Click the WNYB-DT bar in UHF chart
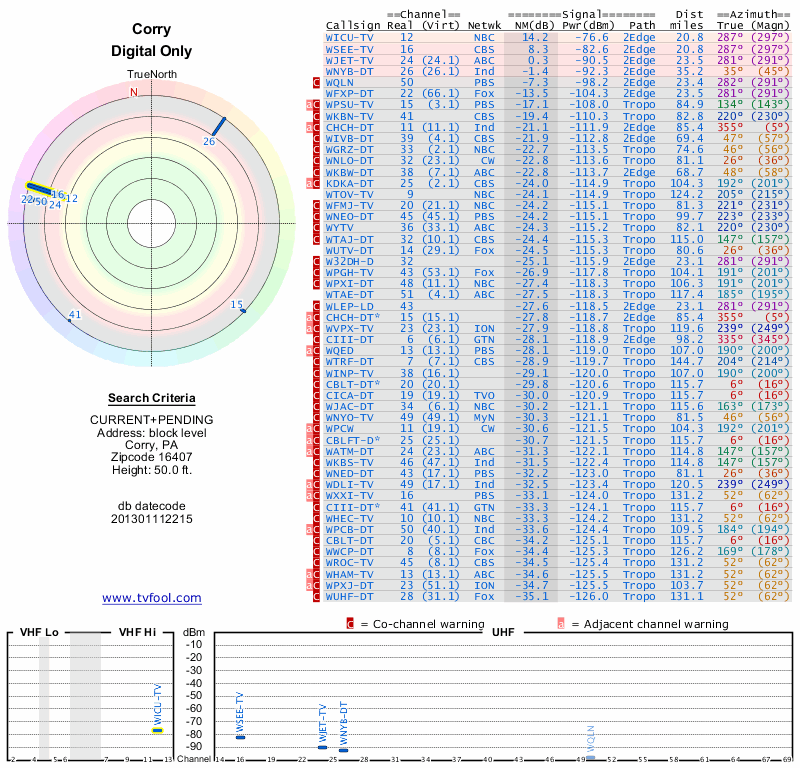 point(343,750)
